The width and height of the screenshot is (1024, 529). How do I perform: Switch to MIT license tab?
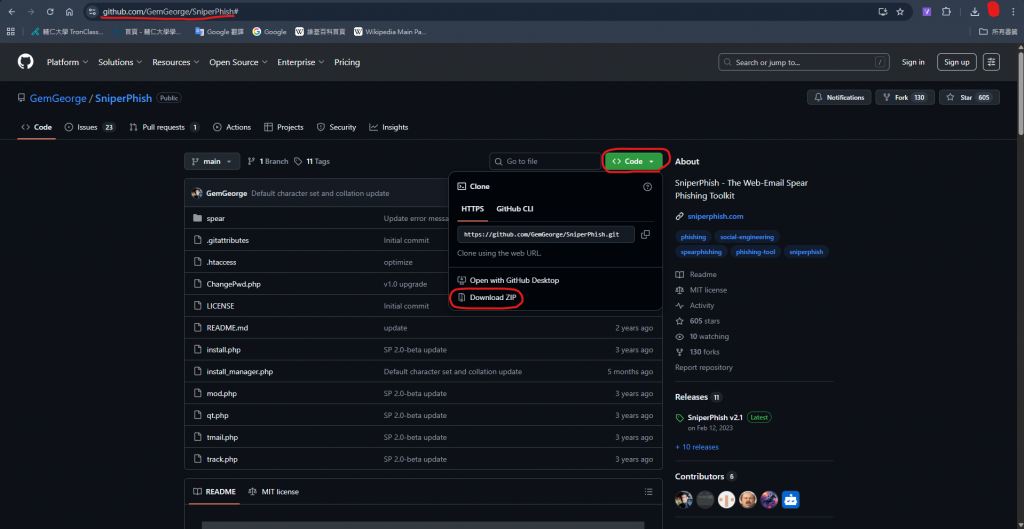point(274,491)
